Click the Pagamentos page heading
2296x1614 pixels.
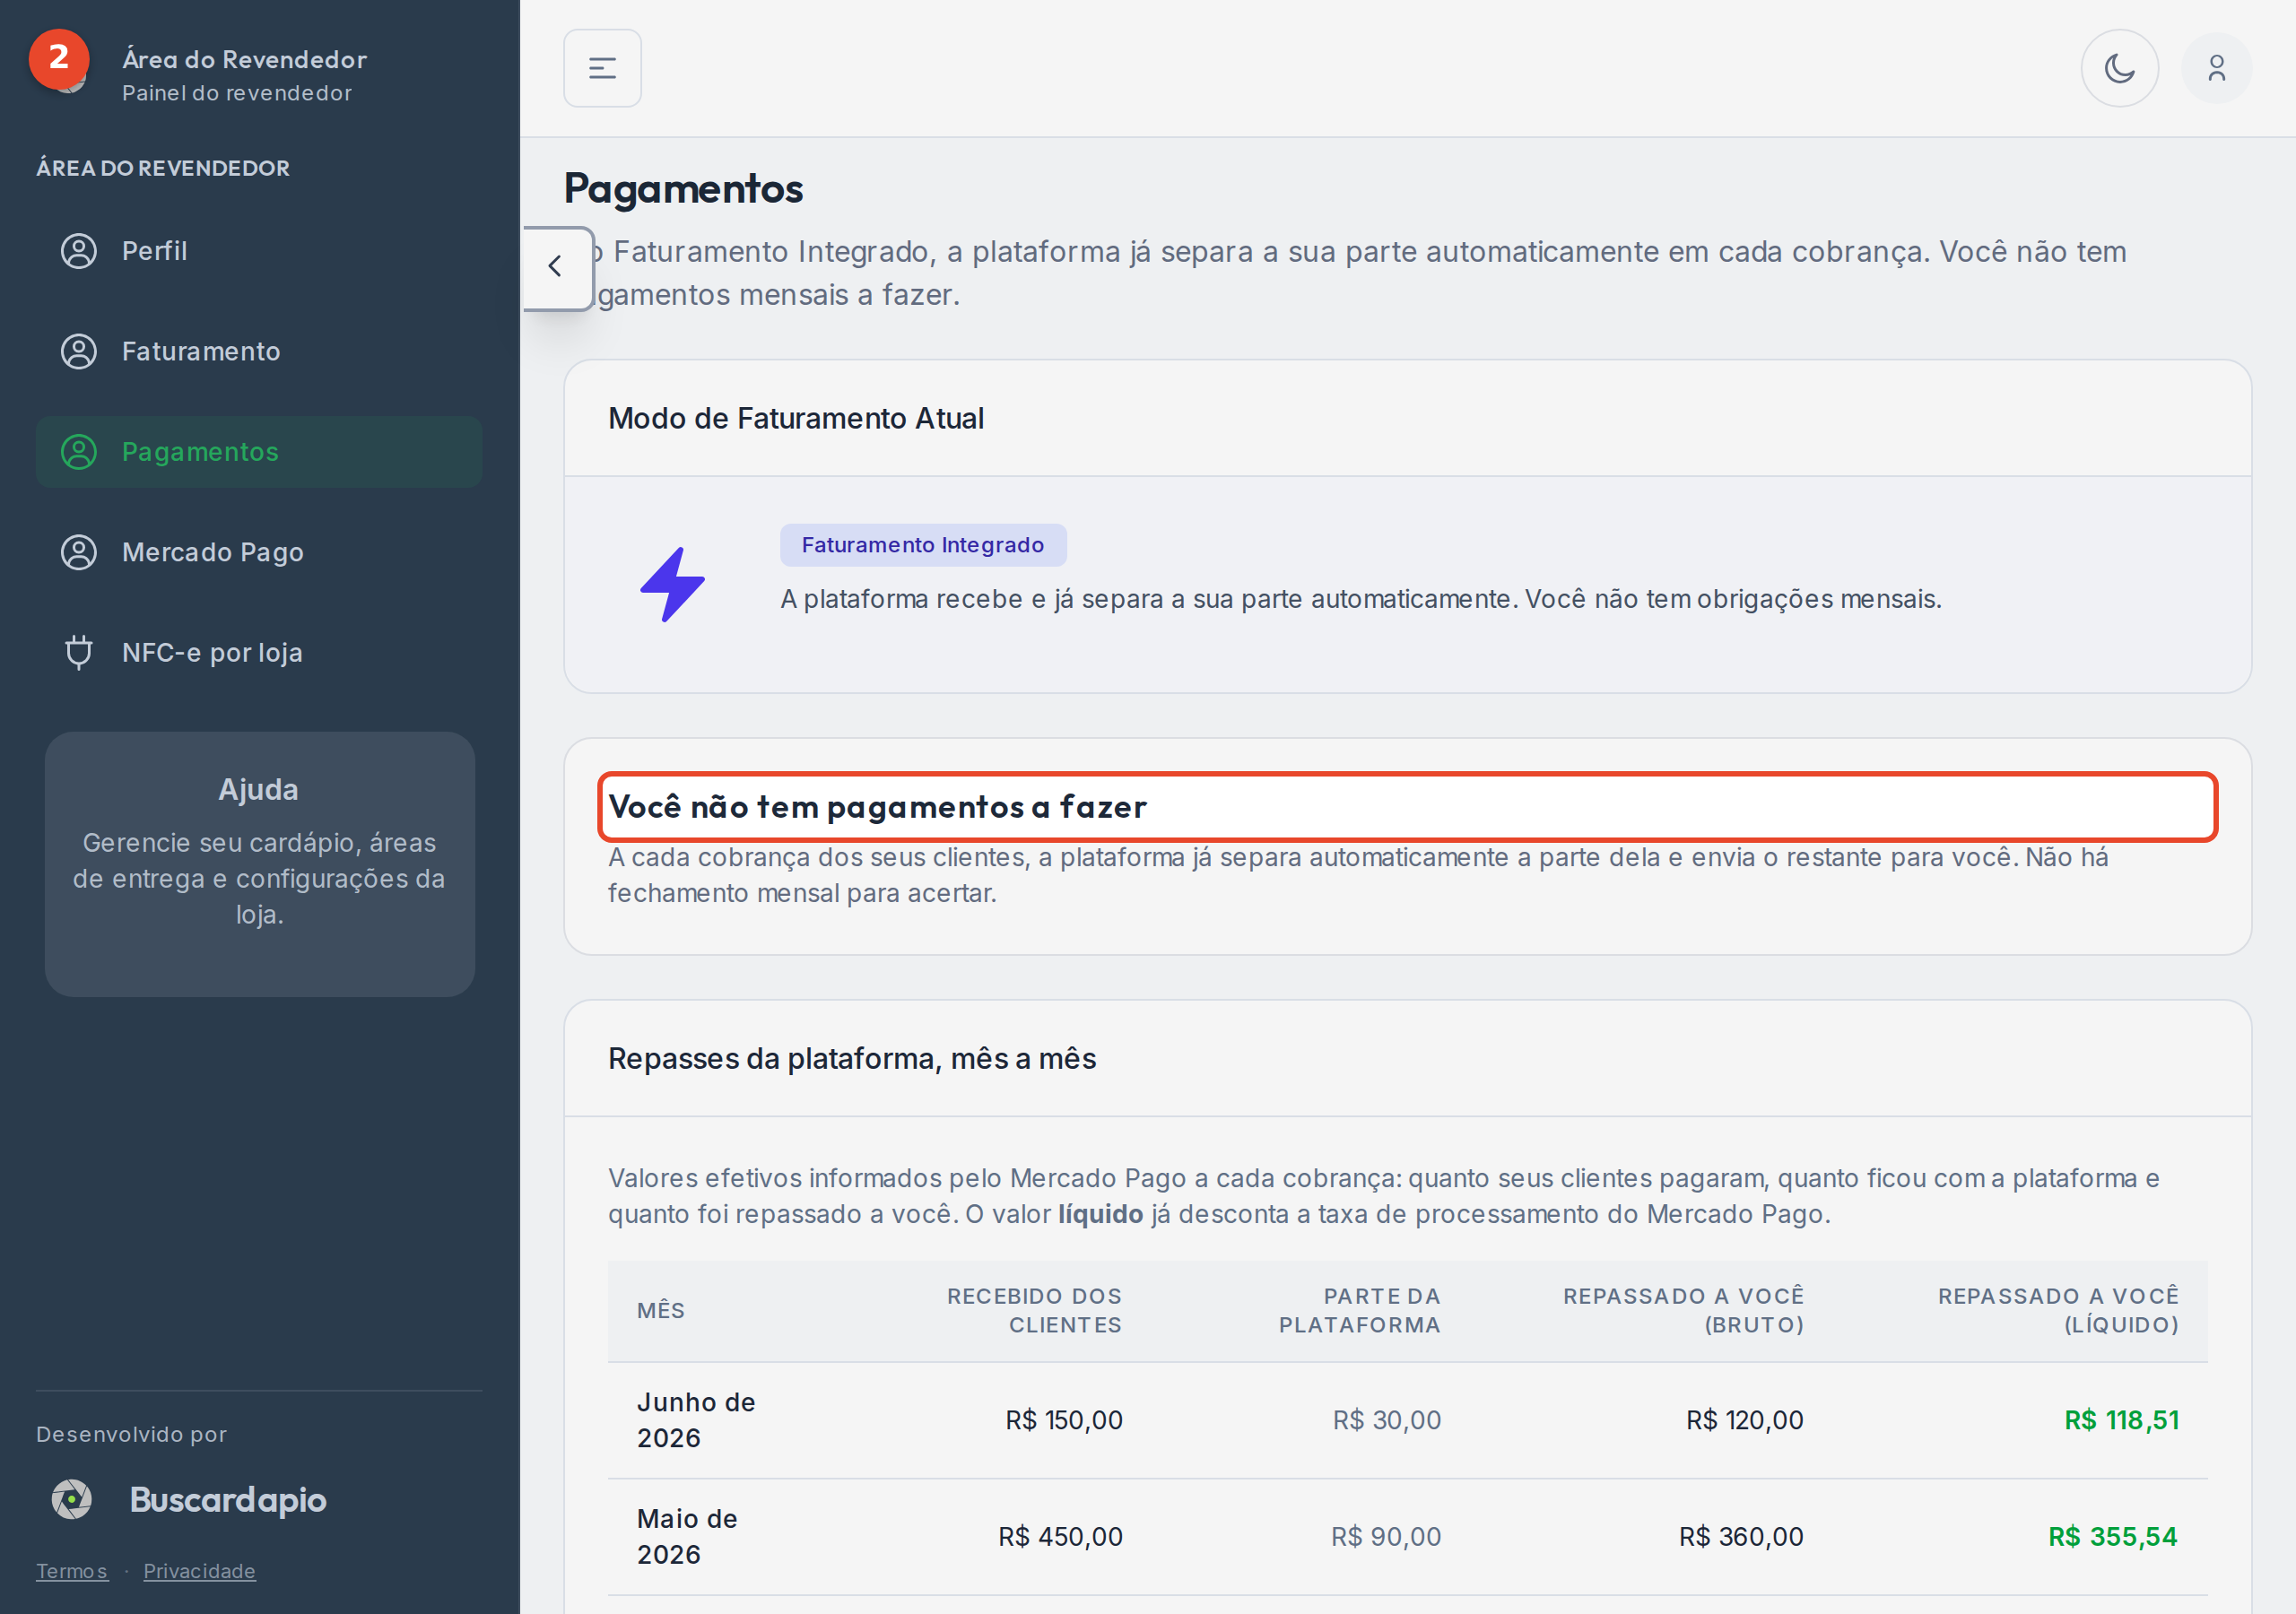tap(683, 189)
